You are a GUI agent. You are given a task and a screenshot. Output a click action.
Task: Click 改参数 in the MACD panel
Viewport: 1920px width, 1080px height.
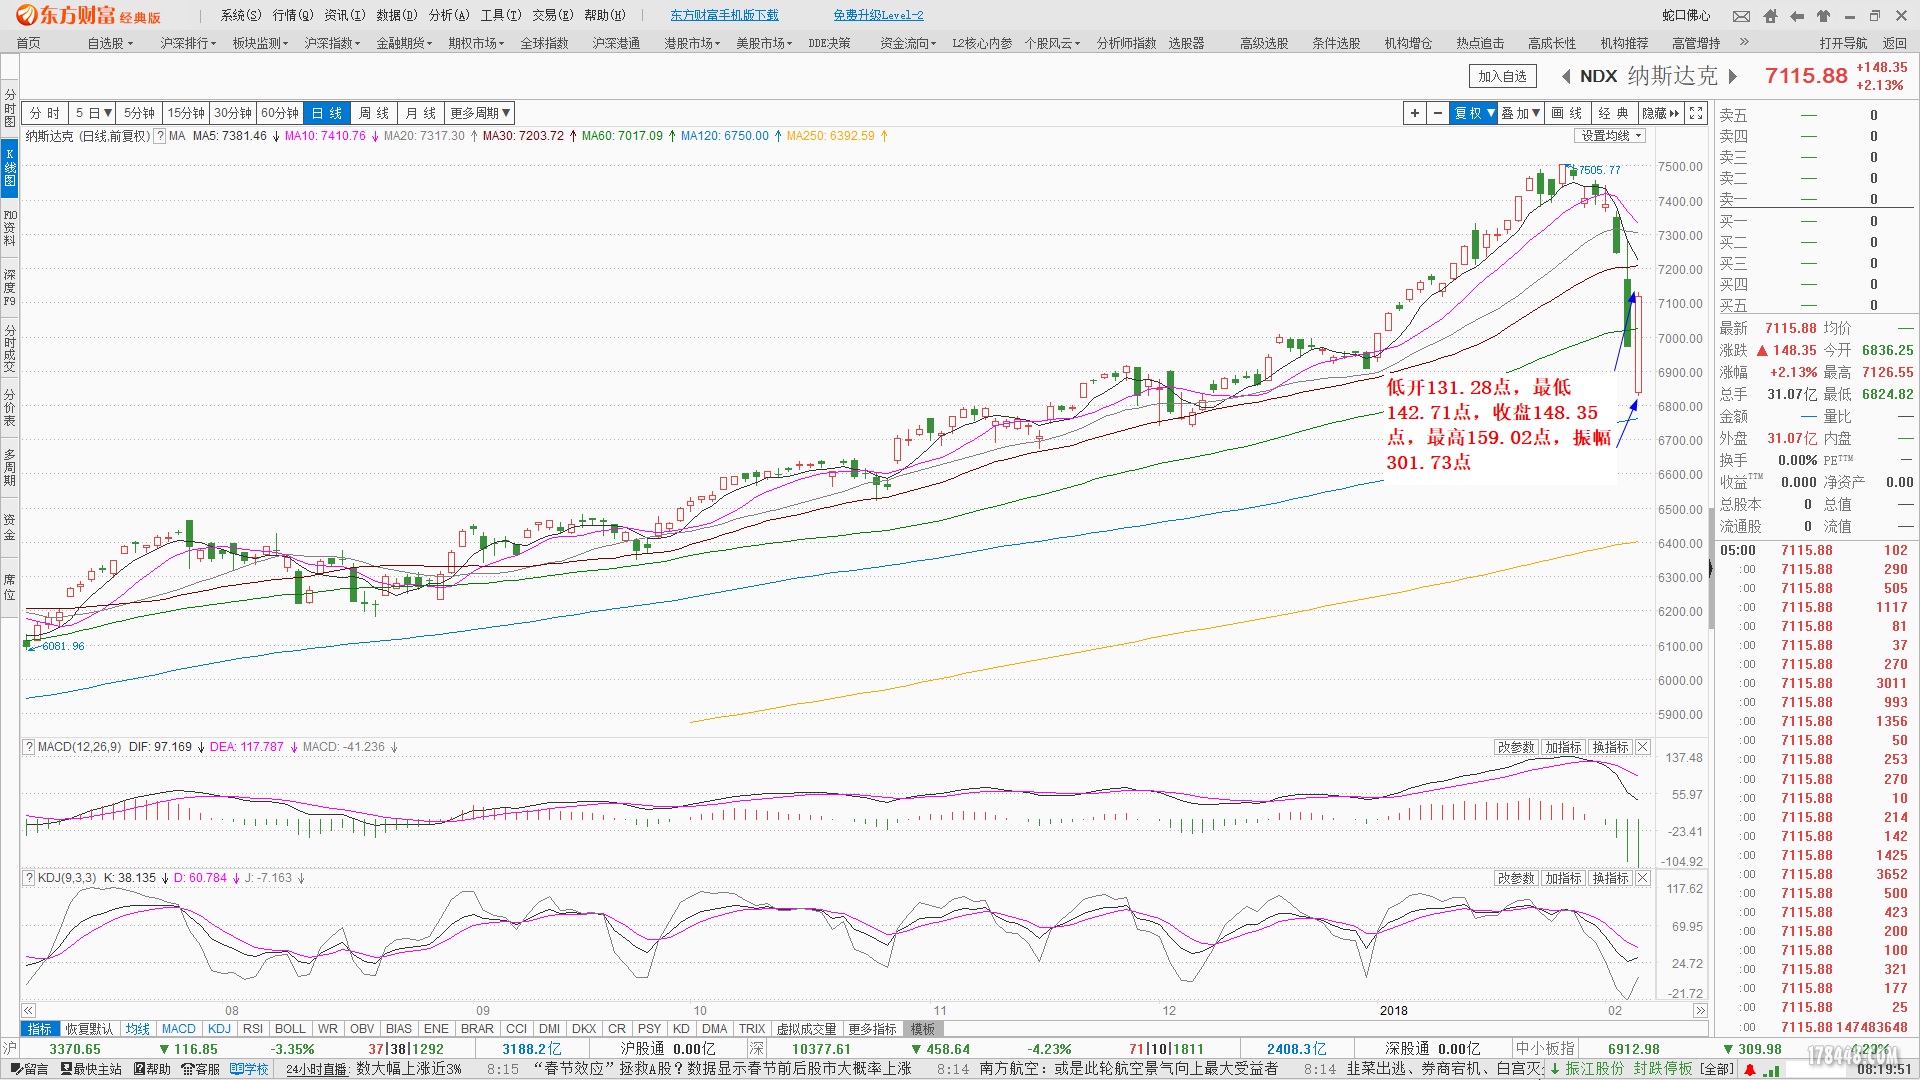click(1516, 747)
